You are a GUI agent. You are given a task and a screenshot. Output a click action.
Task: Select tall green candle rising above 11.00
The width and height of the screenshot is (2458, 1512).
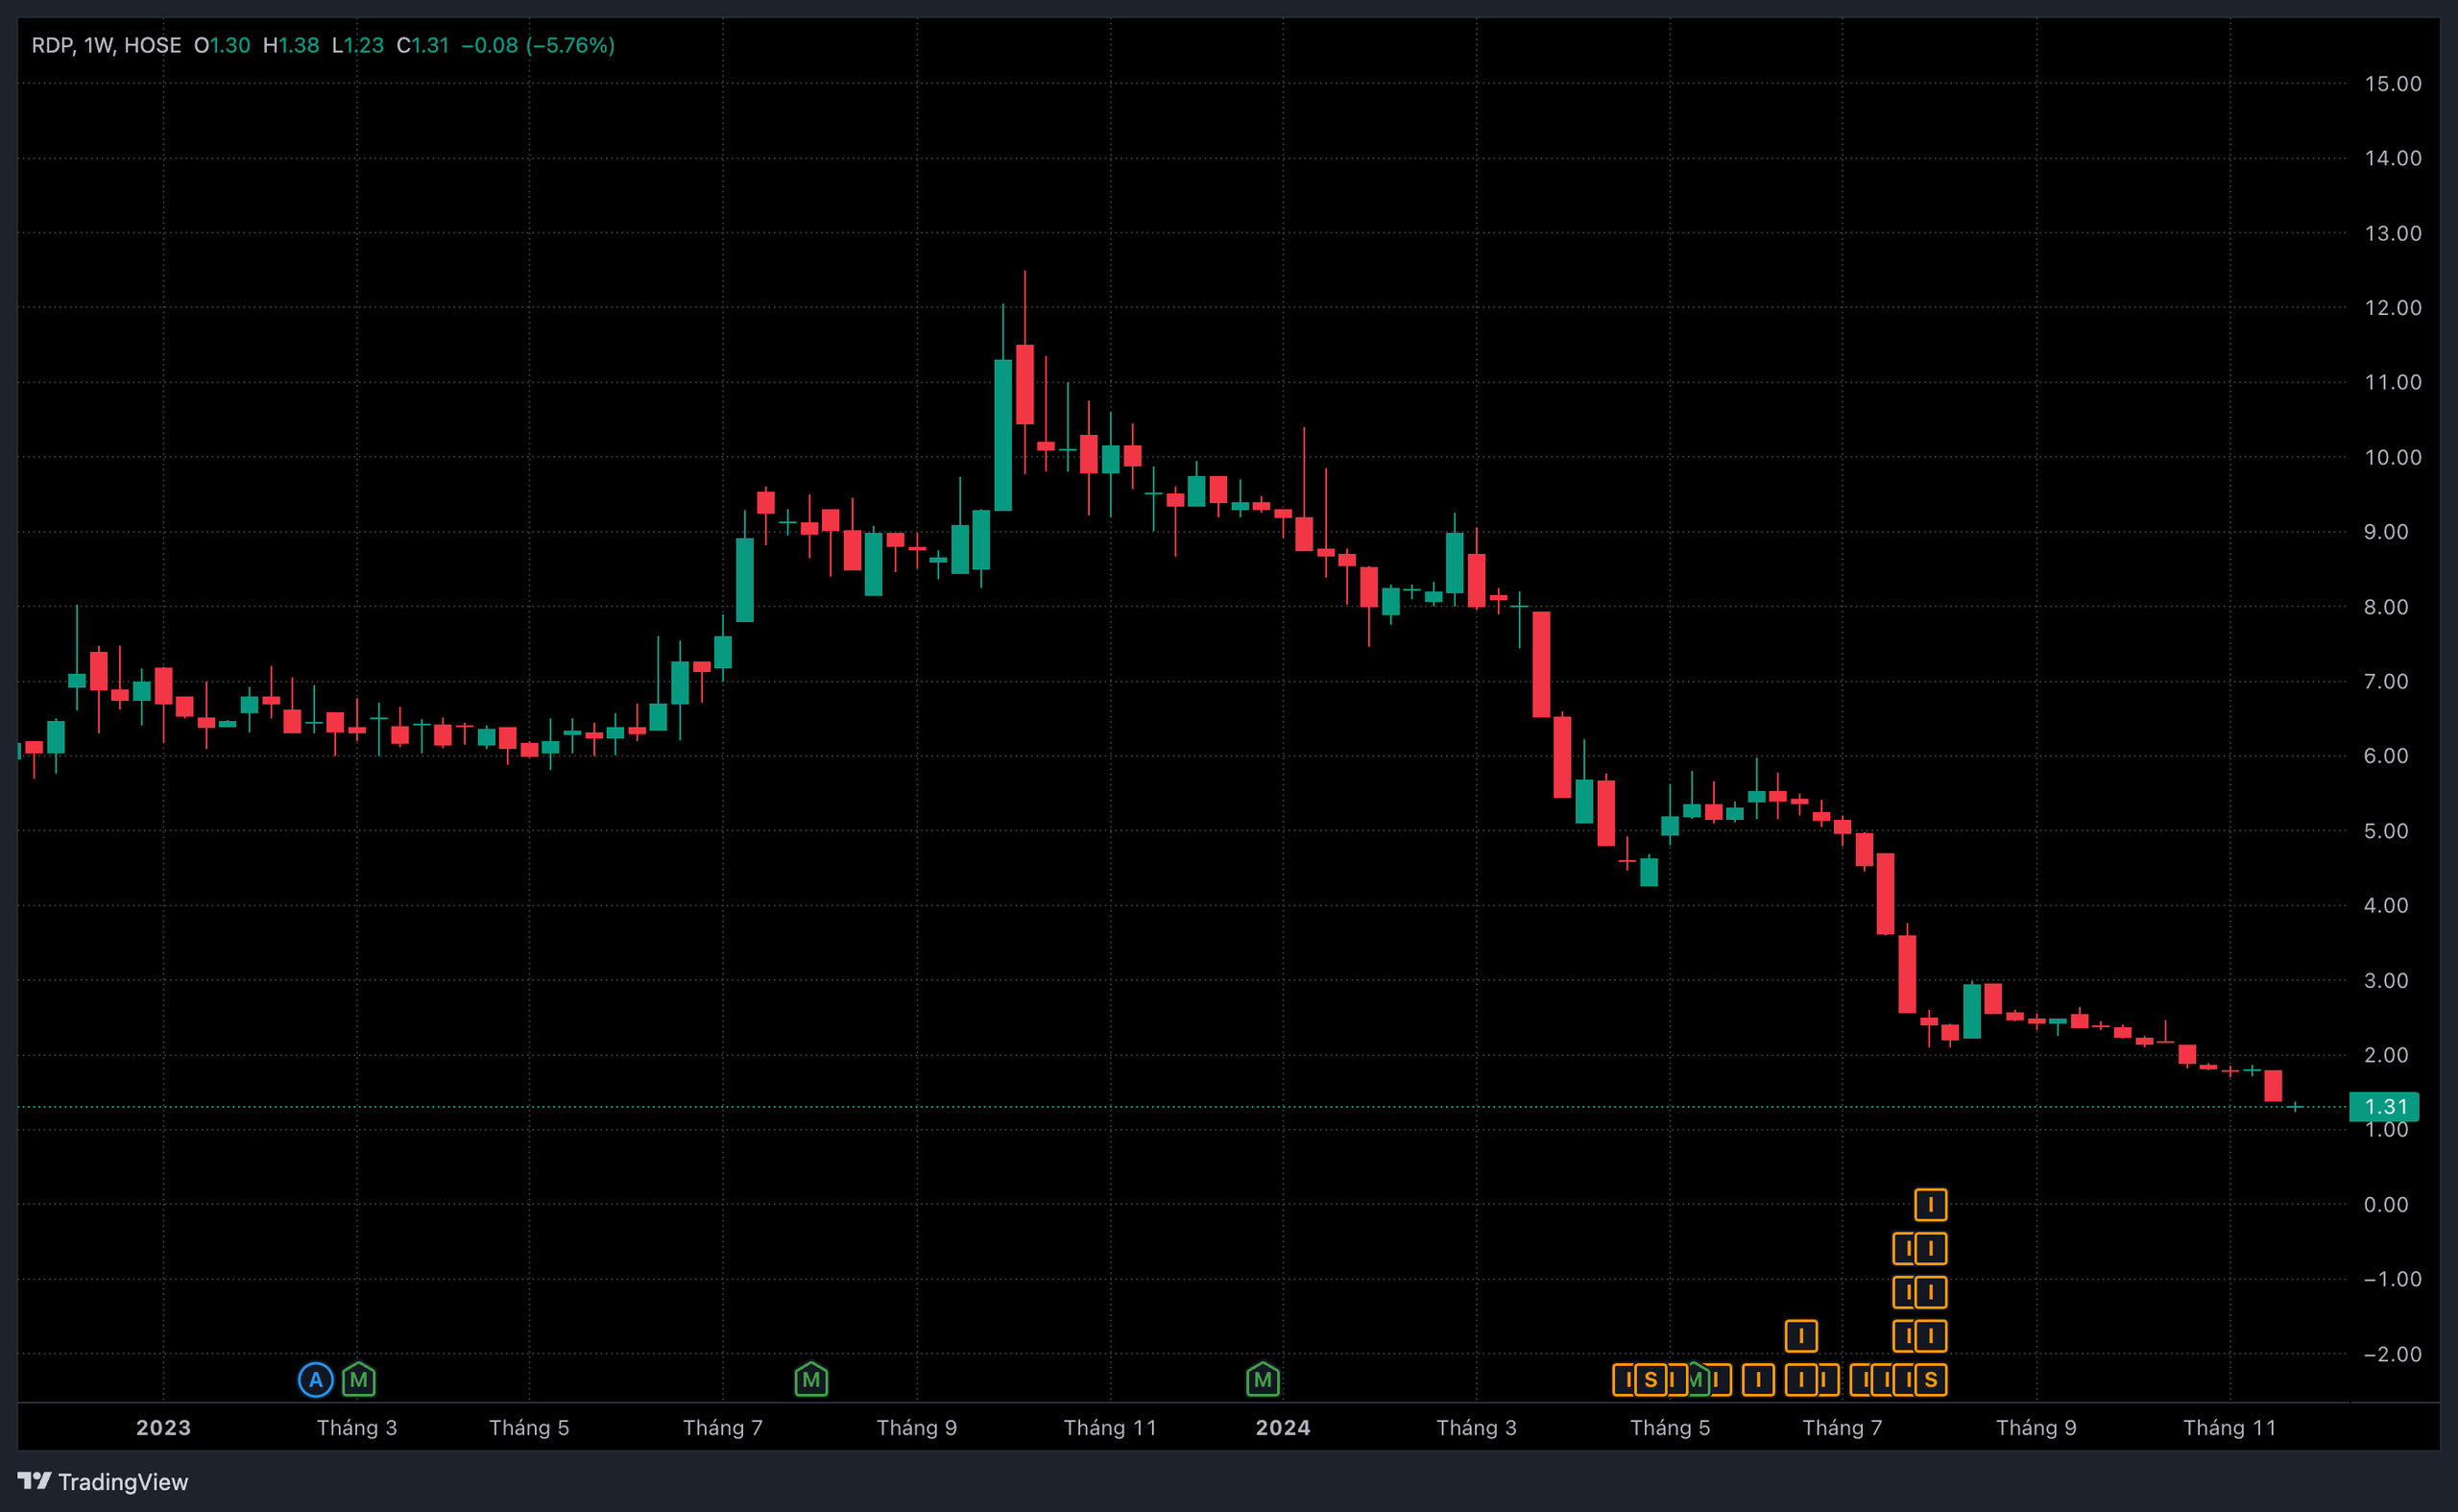pyautogui.click(x=1003, y=435)
